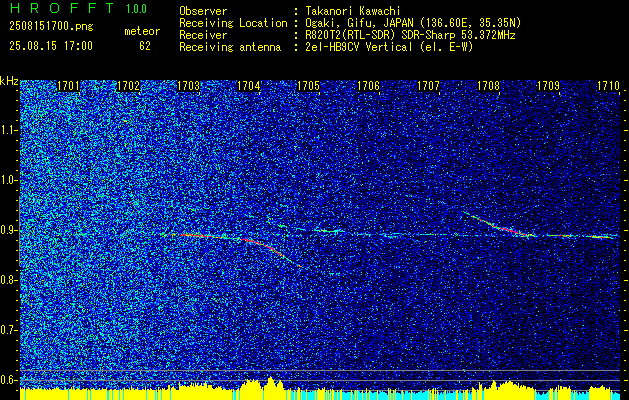Click the Receiving Location label

(x=233, y=23)
